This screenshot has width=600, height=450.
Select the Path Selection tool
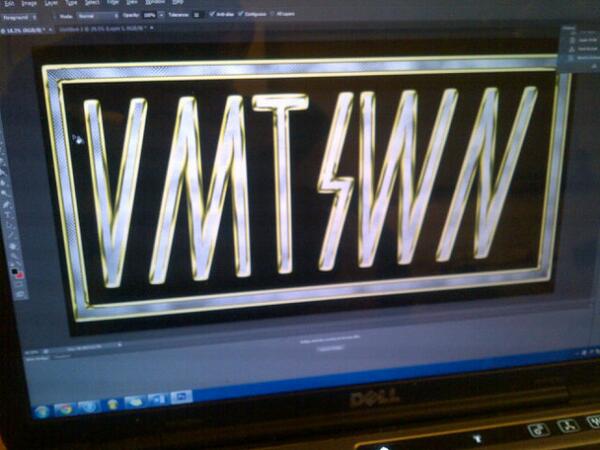click(x=10, y=225)
